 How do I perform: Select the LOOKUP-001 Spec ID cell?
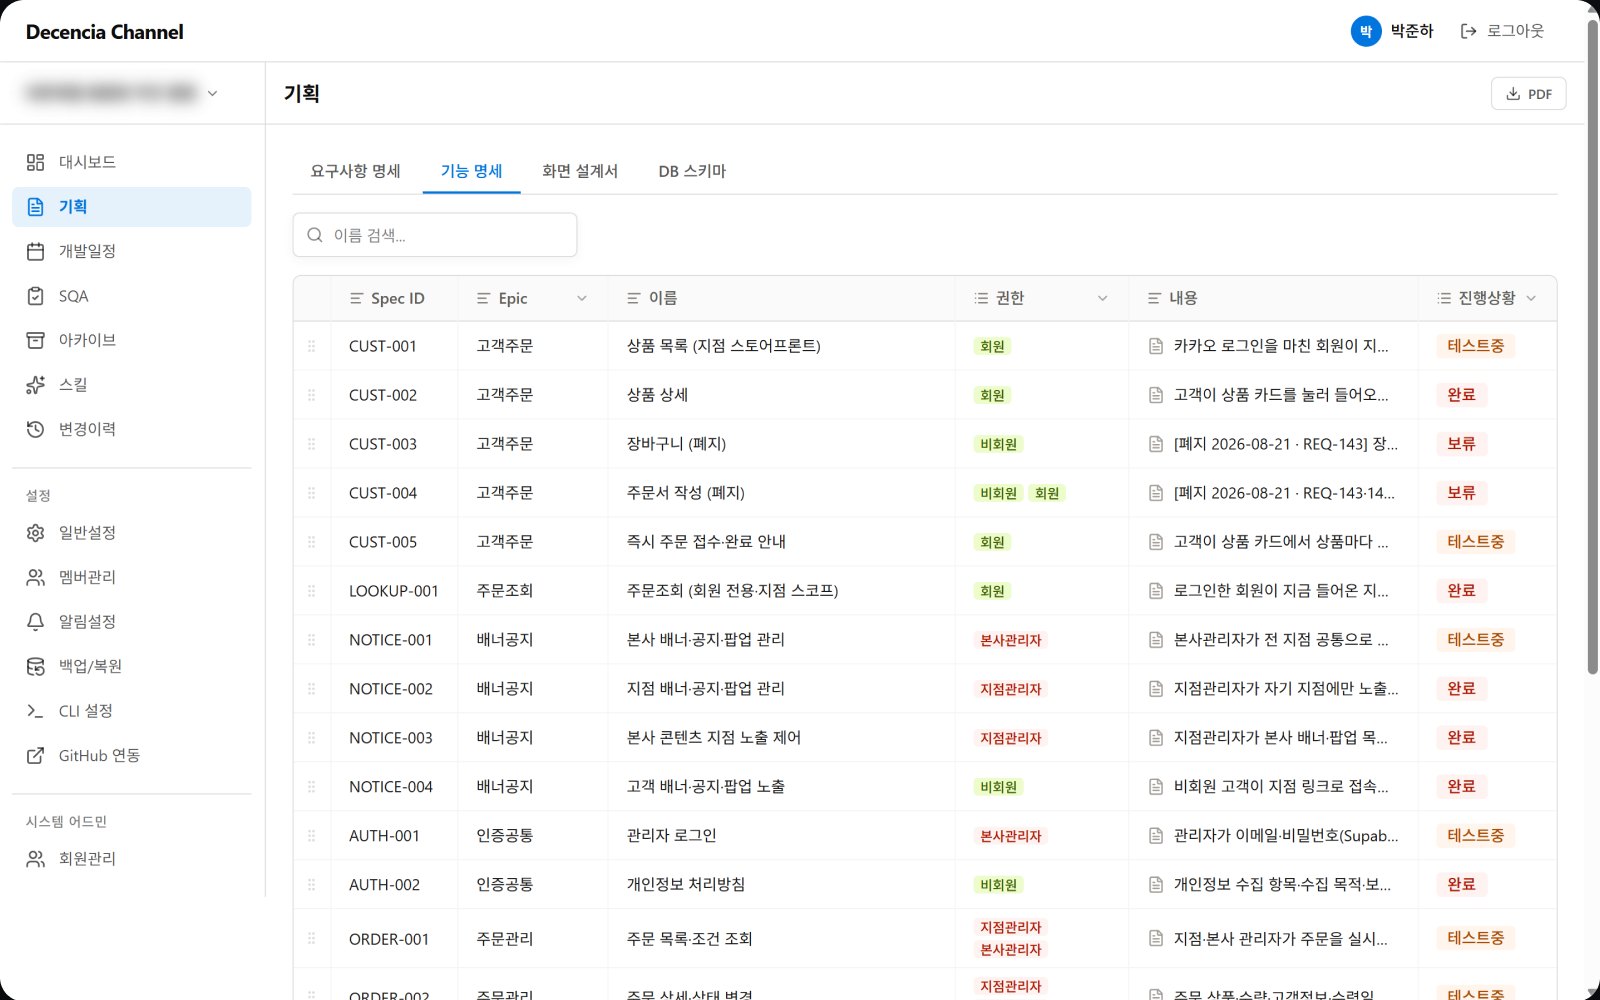click(394, 591)
